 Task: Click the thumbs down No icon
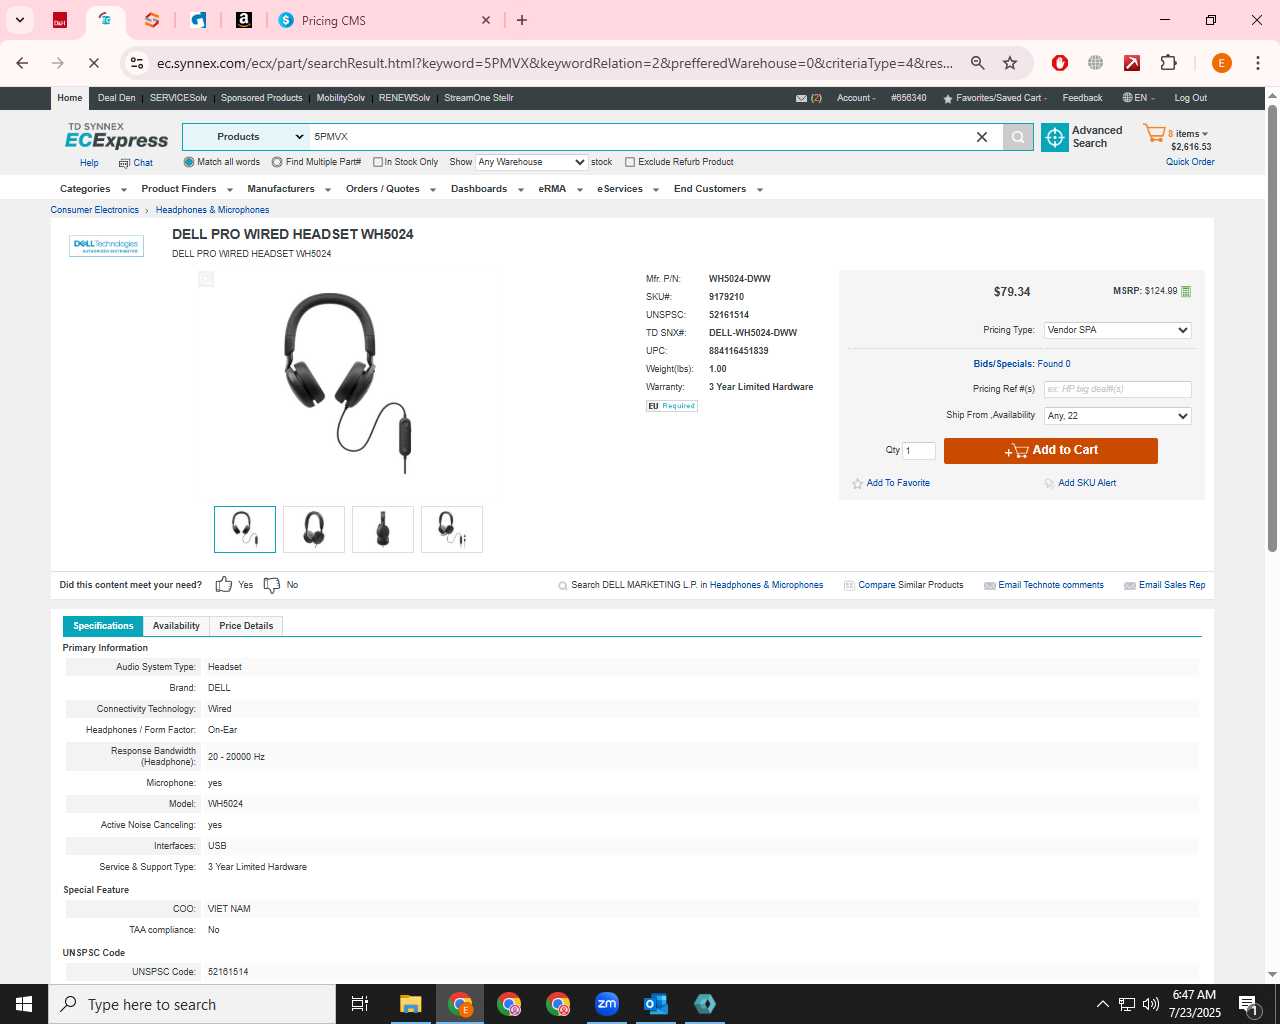(271, 585)
